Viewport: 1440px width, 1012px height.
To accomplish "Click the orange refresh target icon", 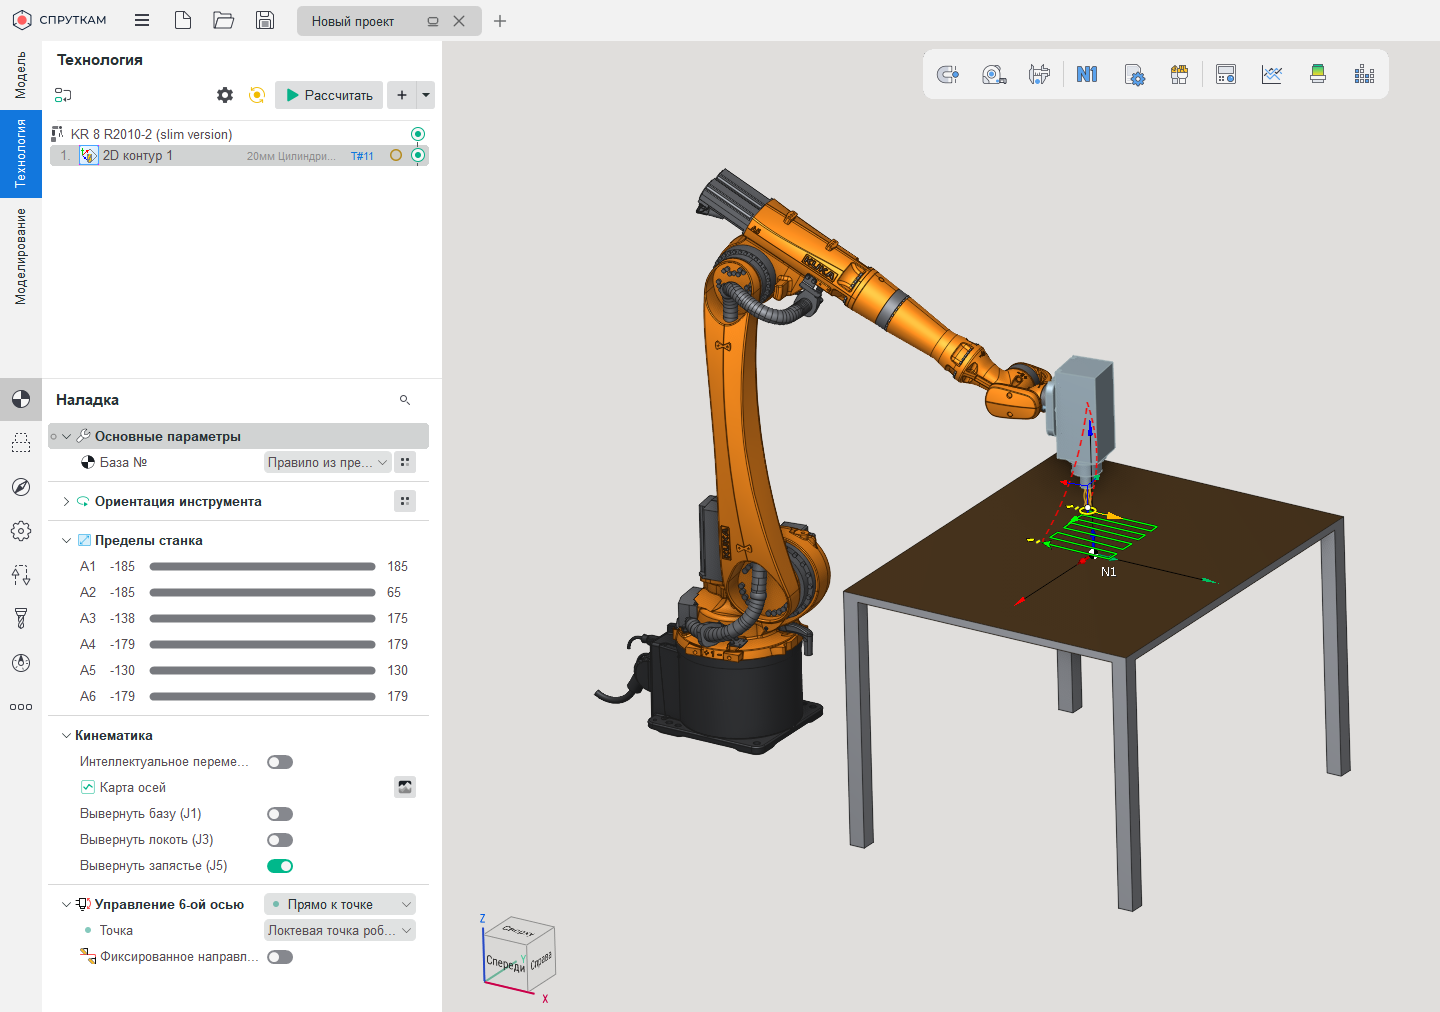I will 257,95.
